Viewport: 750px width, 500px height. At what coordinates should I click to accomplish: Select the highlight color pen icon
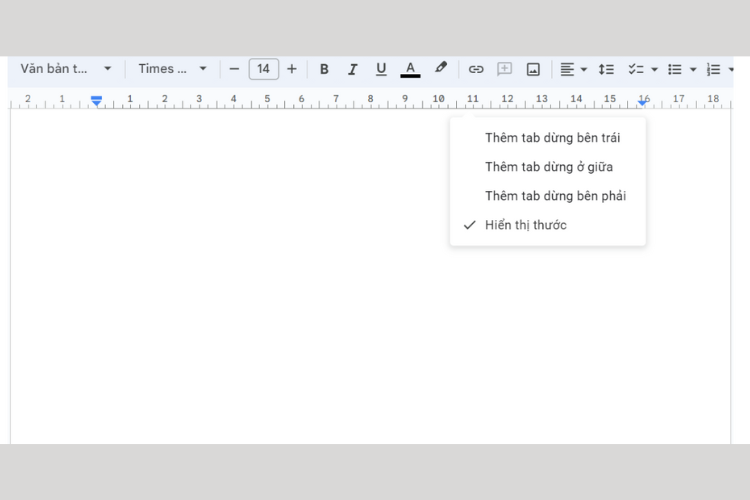click(x=441, y=68)
